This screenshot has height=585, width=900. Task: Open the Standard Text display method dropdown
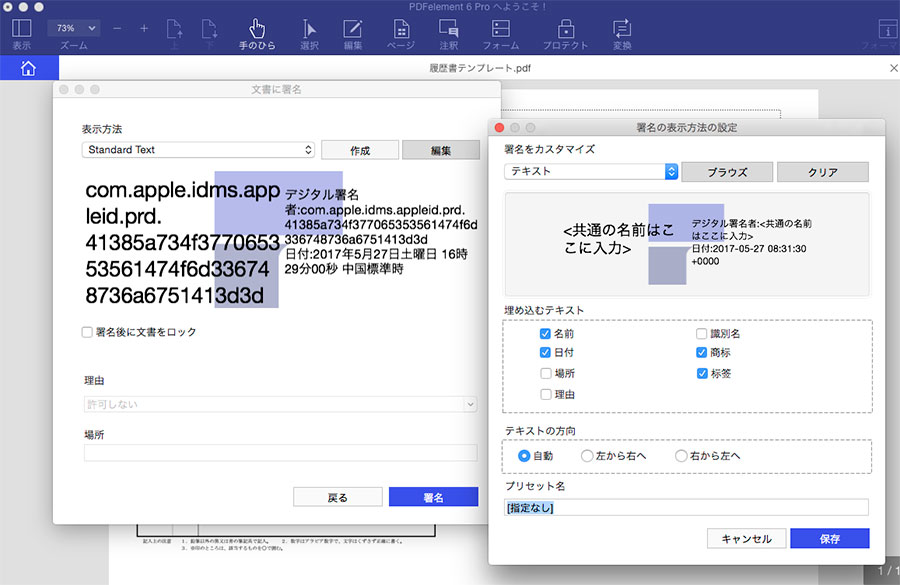click(x=198, y=150)
